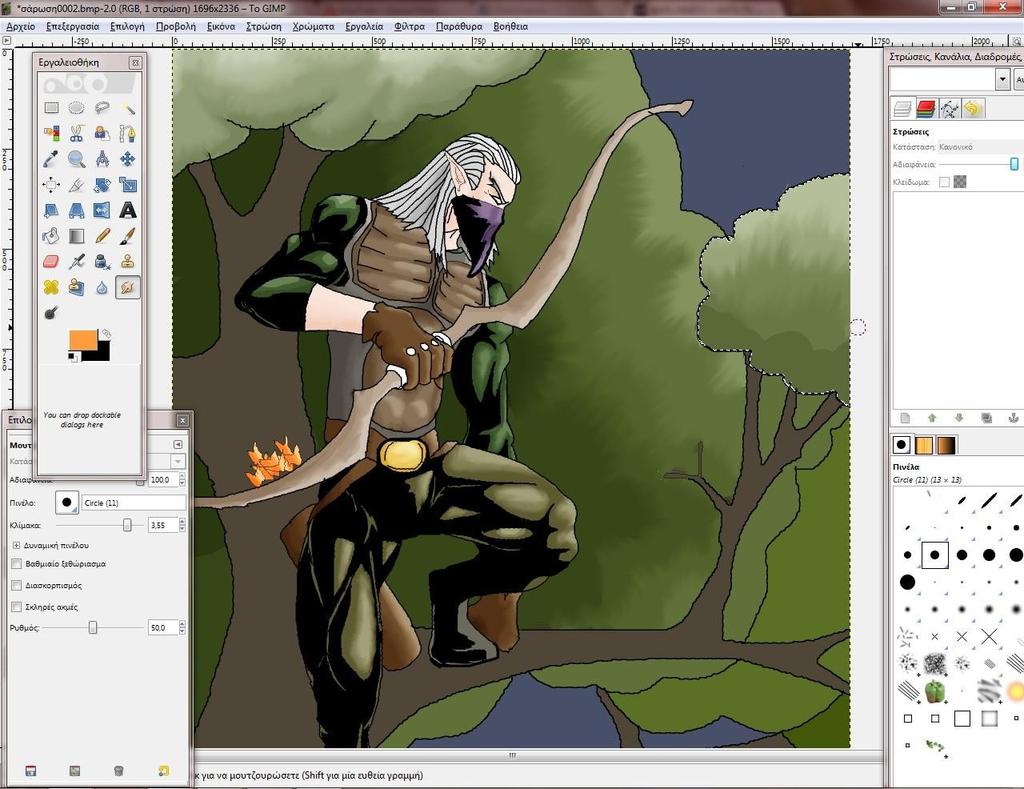Select the Move tool

coord(128,159)
